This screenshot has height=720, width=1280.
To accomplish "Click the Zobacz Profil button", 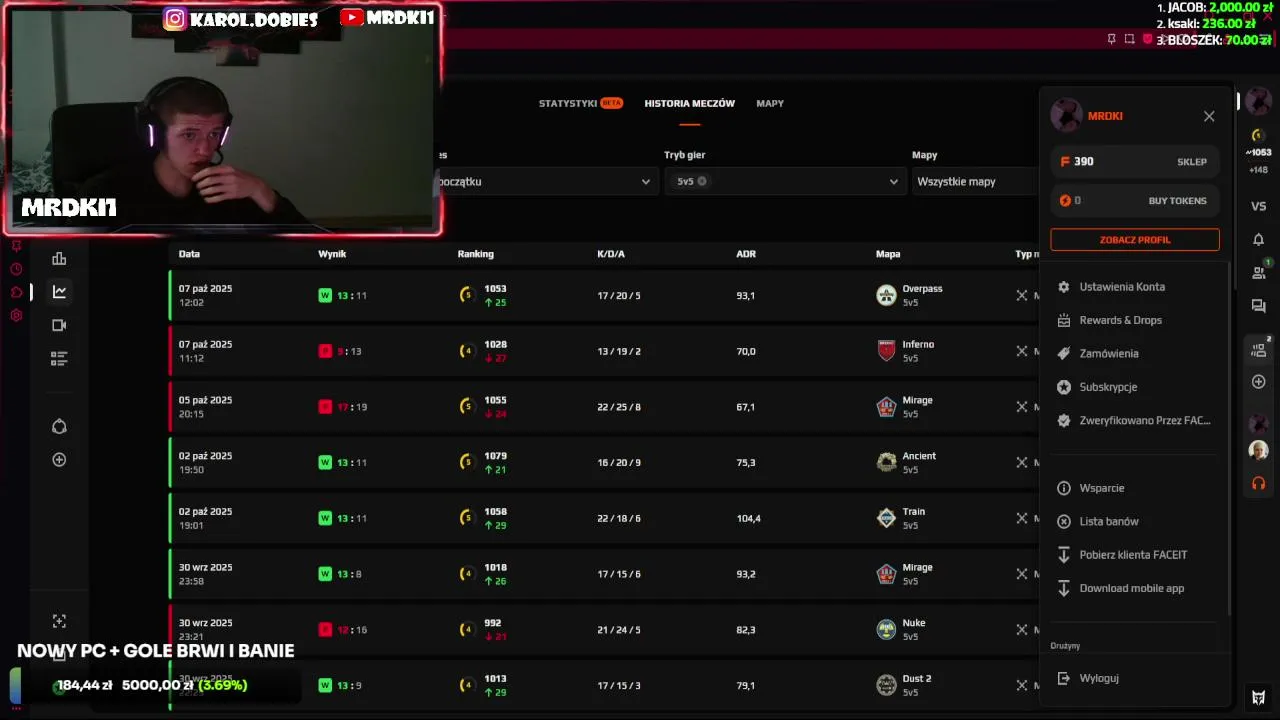I will tap(1135, 240).
